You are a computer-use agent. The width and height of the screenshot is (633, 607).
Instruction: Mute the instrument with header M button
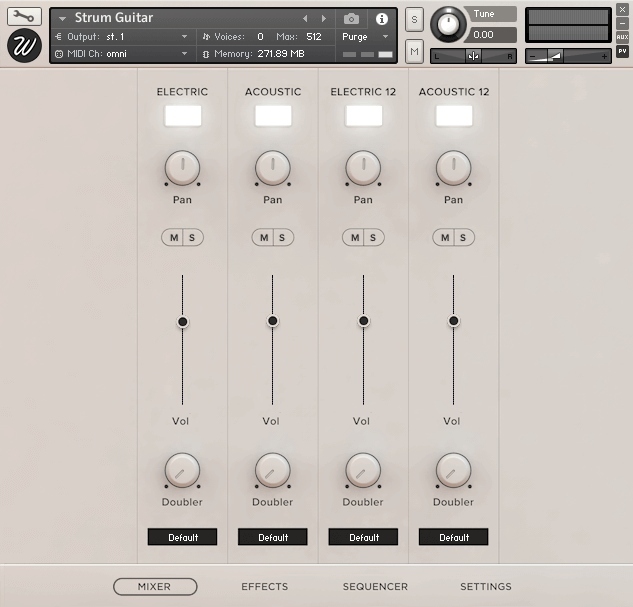(414, 50)
